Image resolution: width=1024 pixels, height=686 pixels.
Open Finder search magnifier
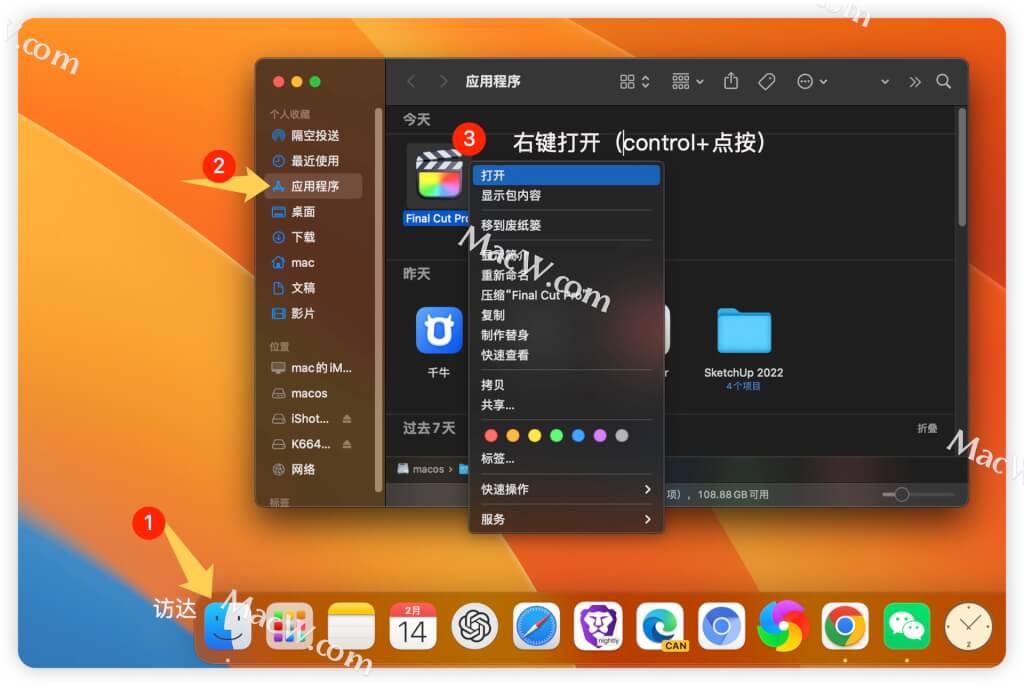[943, 81]
